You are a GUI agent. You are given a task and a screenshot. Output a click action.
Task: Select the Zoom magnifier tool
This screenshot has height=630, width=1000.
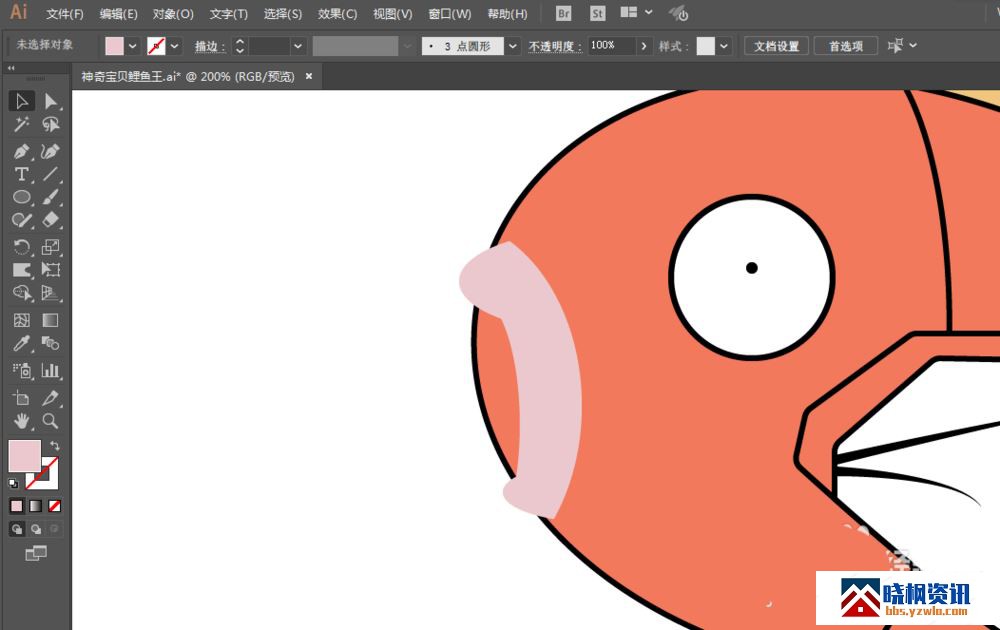tap(50, 421)
